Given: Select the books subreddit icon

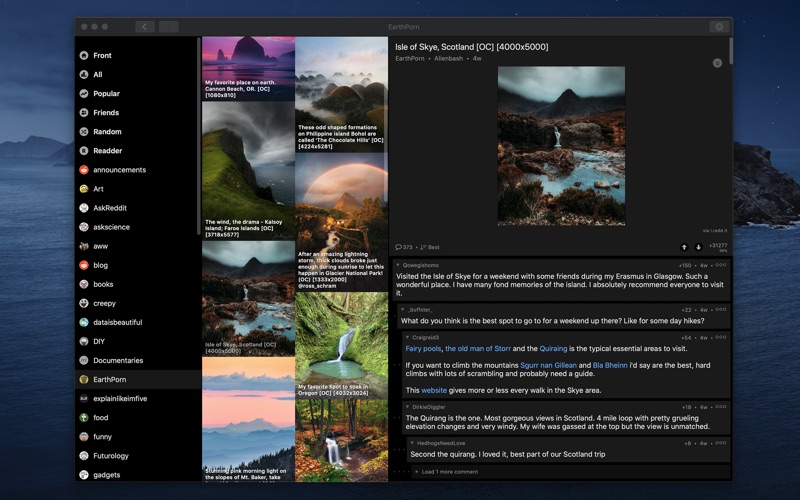Looking at the screenshot, I should coord(84,284).
